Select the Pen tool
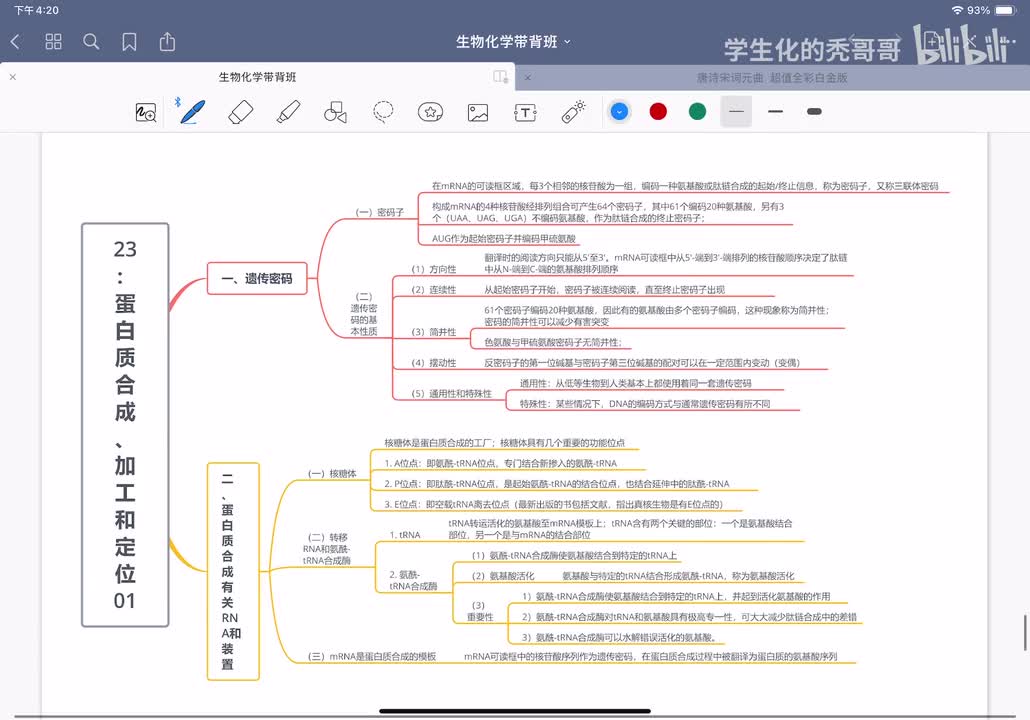This screenshot has height=720, width=1030. pos(193,112)
